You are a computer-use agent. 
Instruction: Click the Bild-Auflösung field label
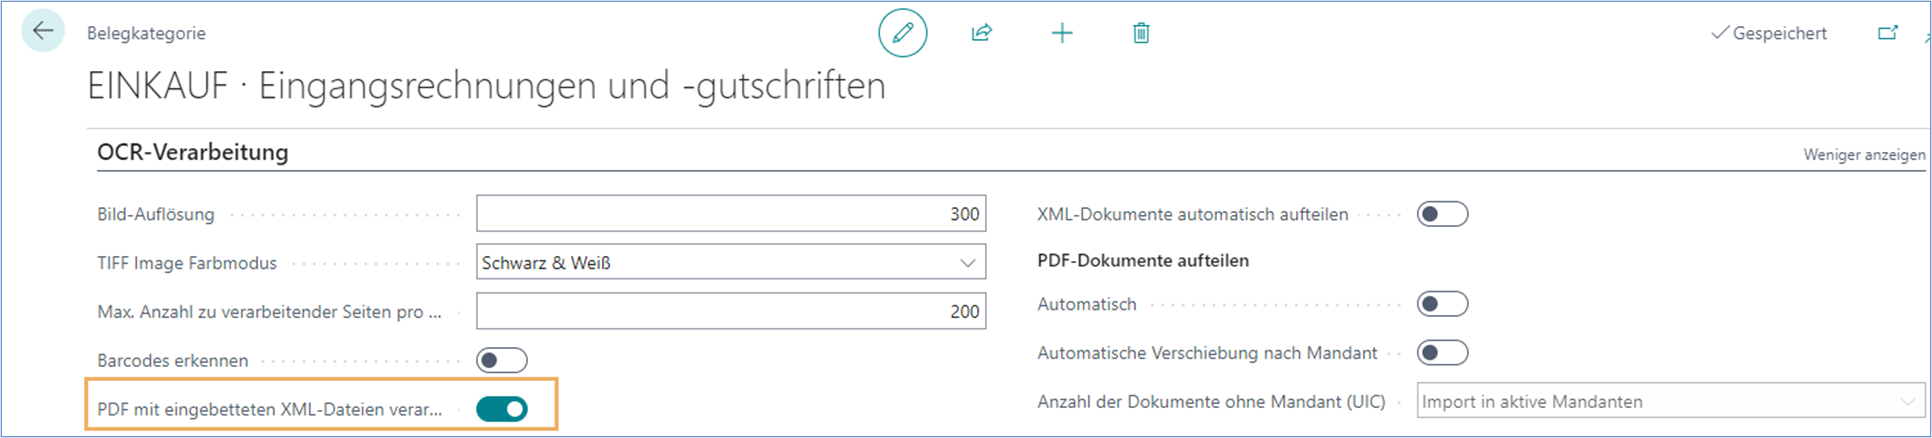156,214
